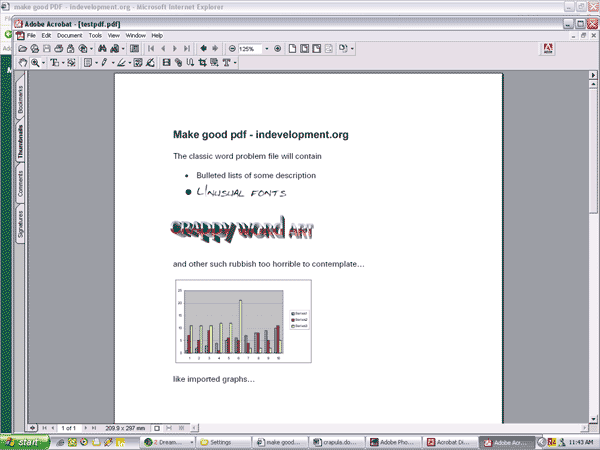Viewport: 600px width, 450px height.
Task: Switch to Acrobat Di... taskbar button
Action: tap(450, 442)
